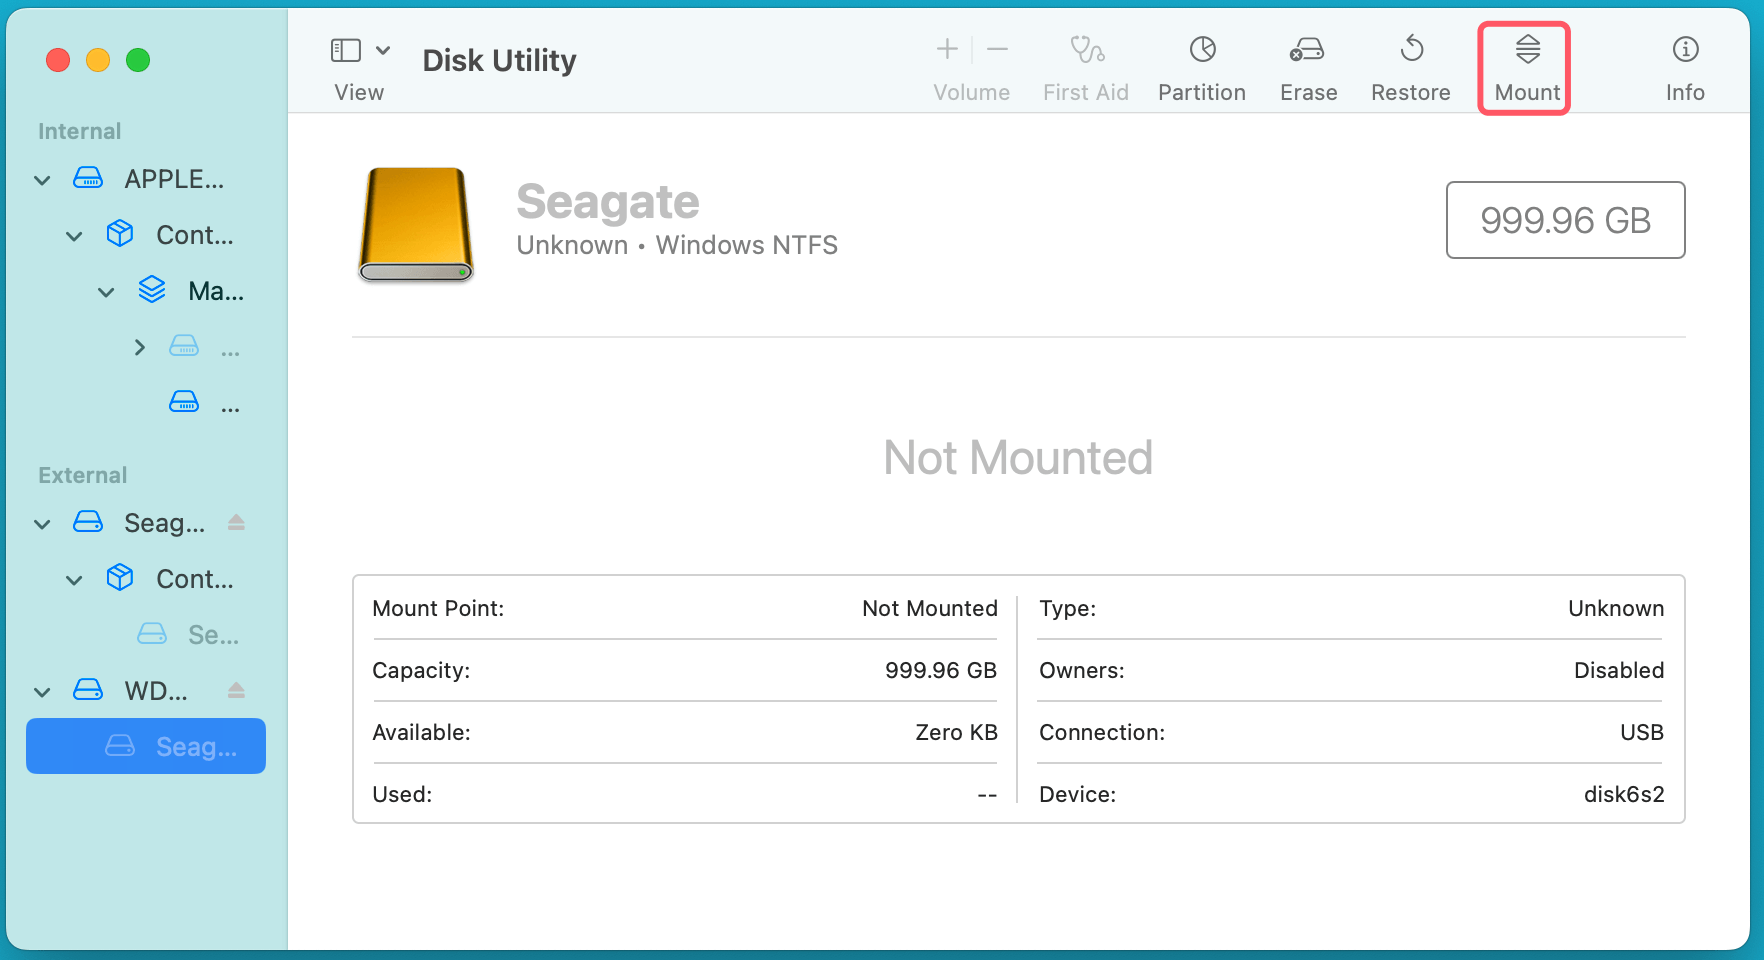Click the Mount Point value Not Mounted

pos(929,608)
